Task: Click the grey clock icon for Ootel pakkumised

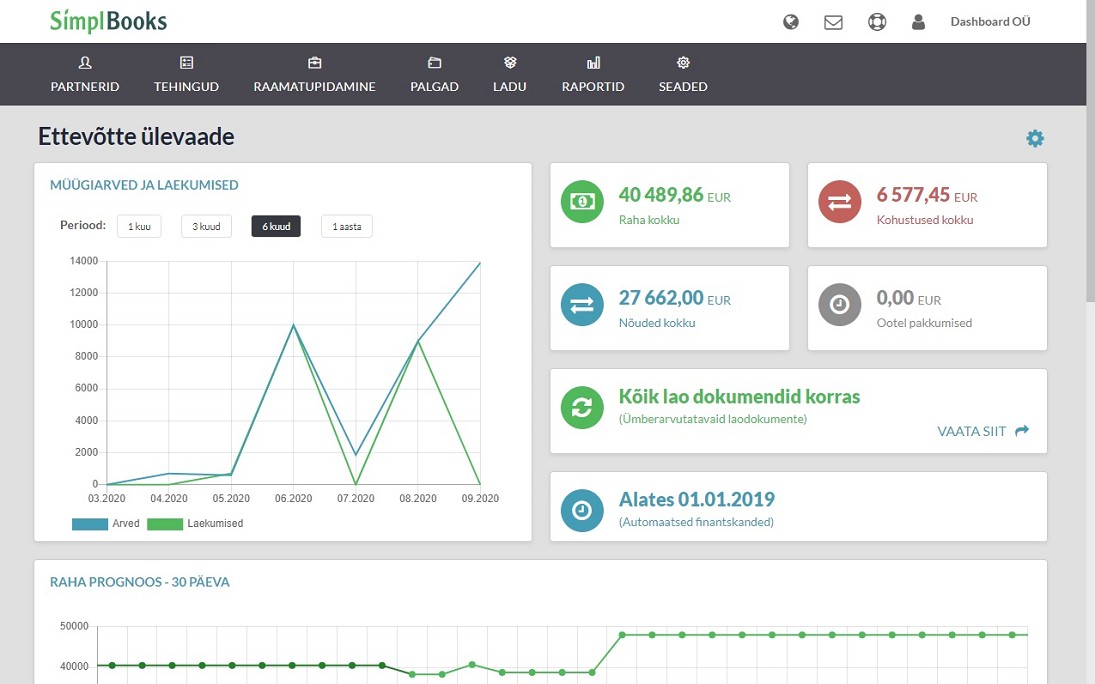Action: [x=839, y=305]
